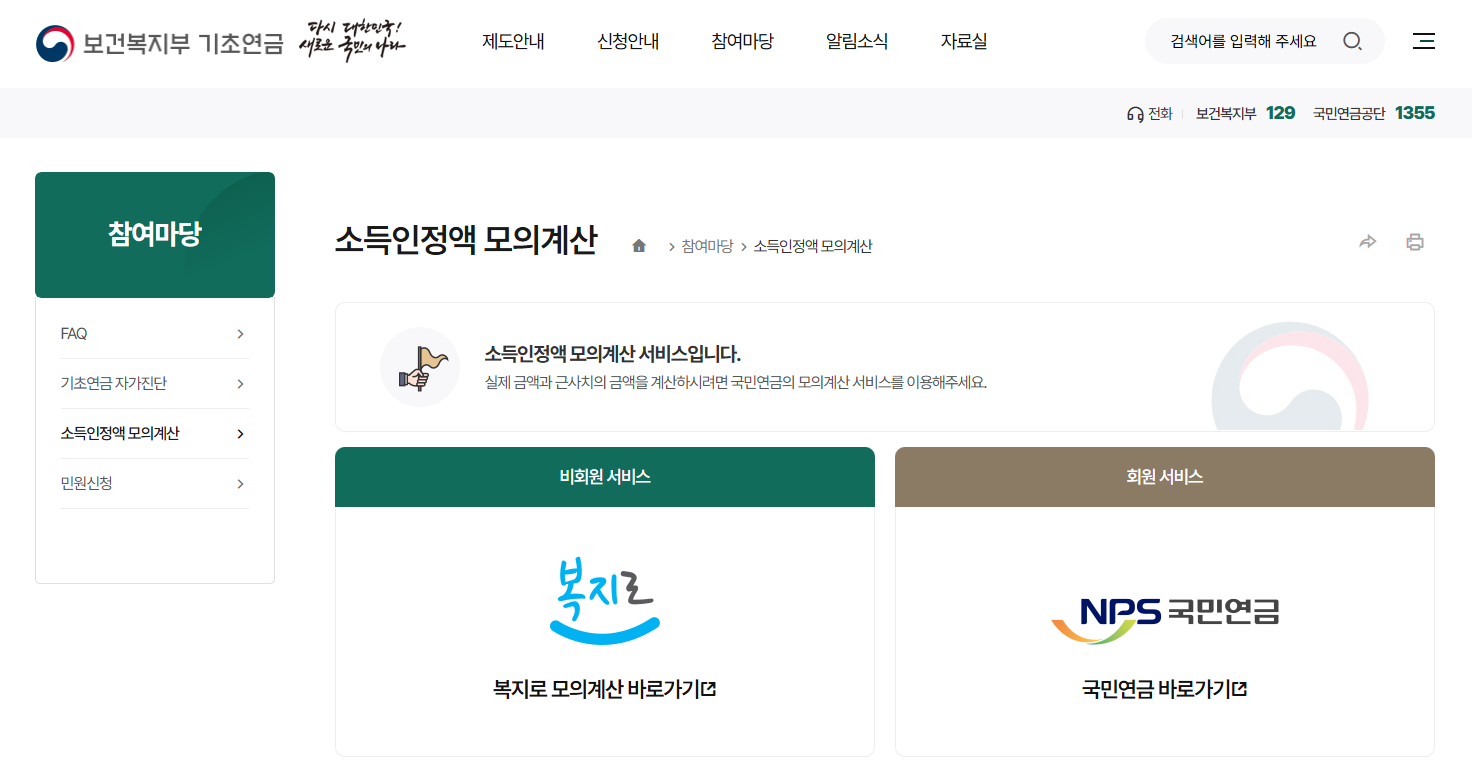Open the hamburger menu icon
This screenshot has width=1472, height=782.
[1423, 41]
